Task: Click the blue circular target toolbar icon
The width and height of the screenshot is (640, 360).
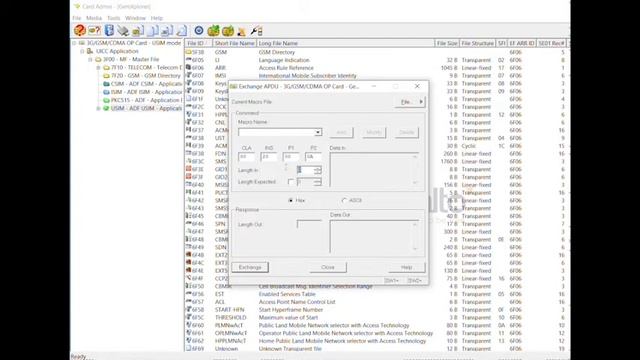Action: [199, 31]
